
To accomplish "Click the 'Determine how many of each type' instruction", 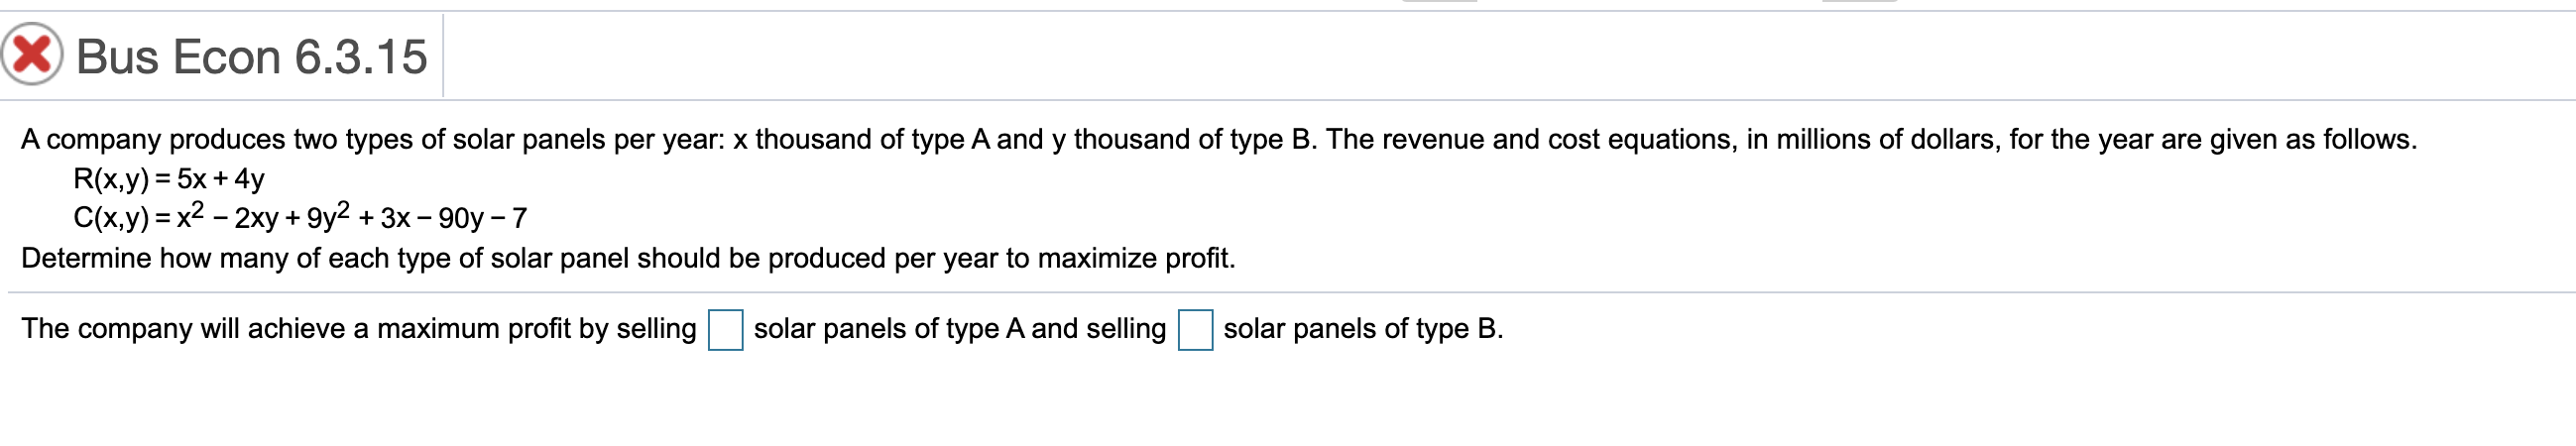I will click(628, 258).
